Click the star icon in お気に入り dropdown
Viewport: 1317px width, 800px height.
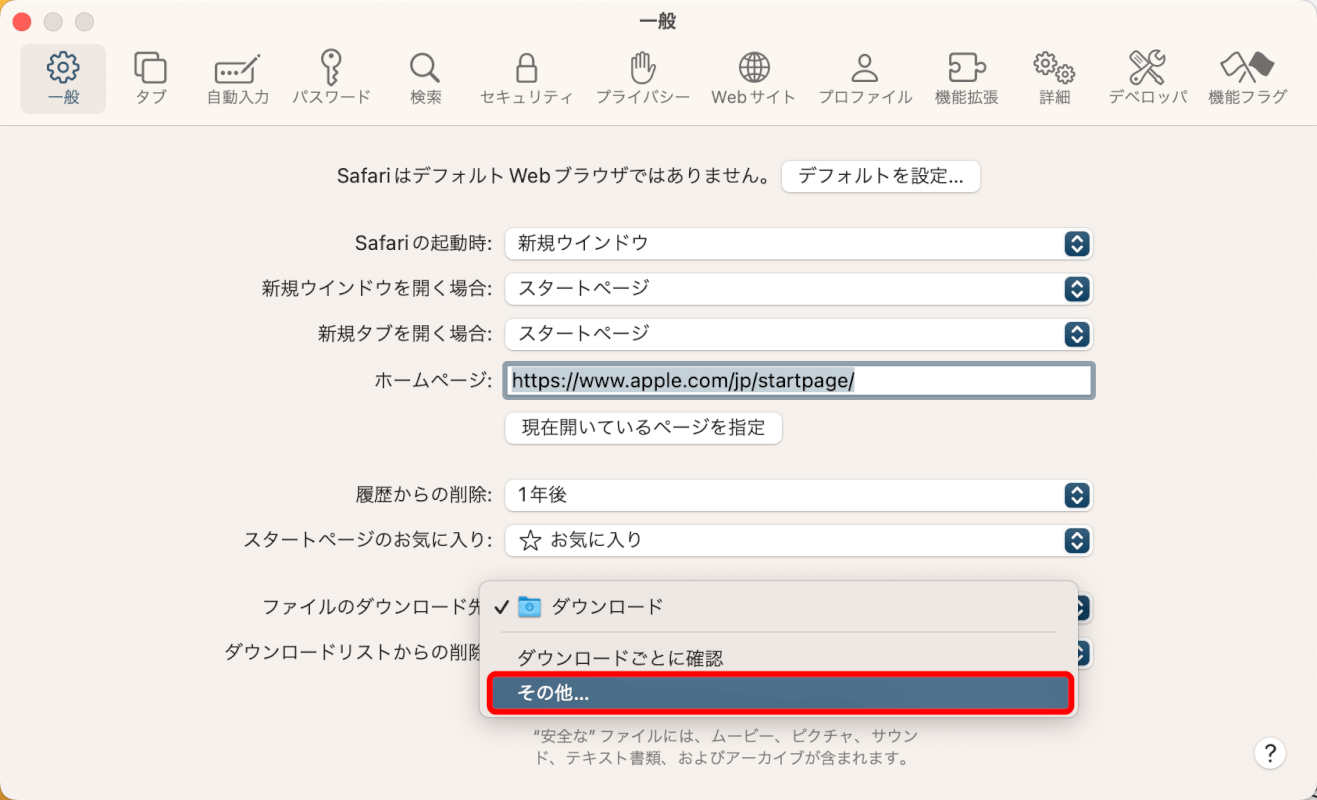click(x=530, y=540)
